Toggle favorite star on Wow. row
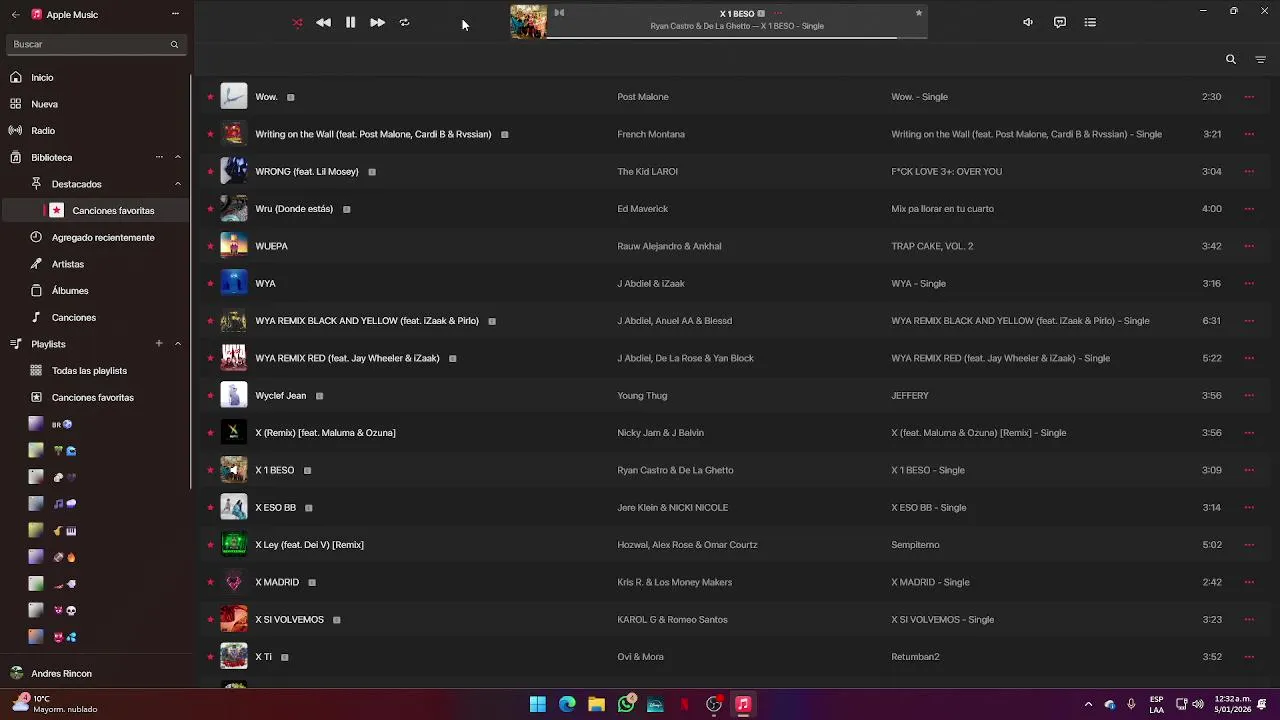 [210, 97]
